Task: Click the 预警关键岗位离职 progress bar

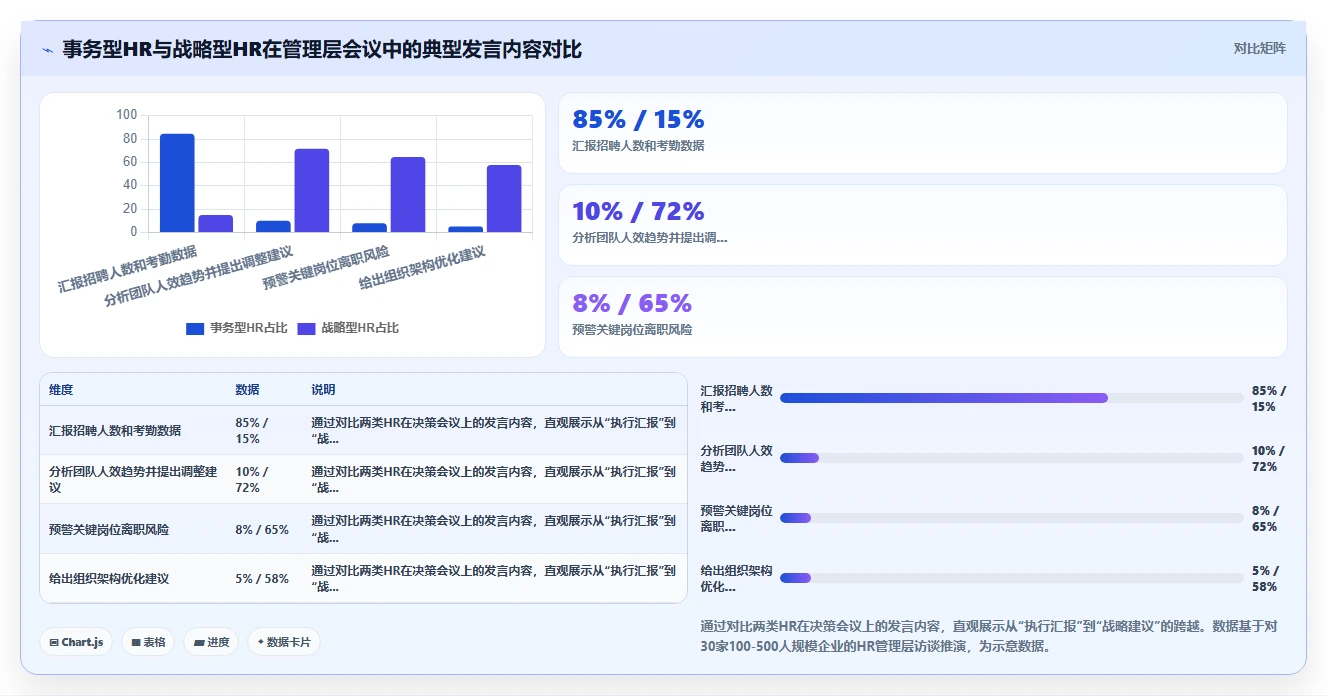Action: 1011,518
